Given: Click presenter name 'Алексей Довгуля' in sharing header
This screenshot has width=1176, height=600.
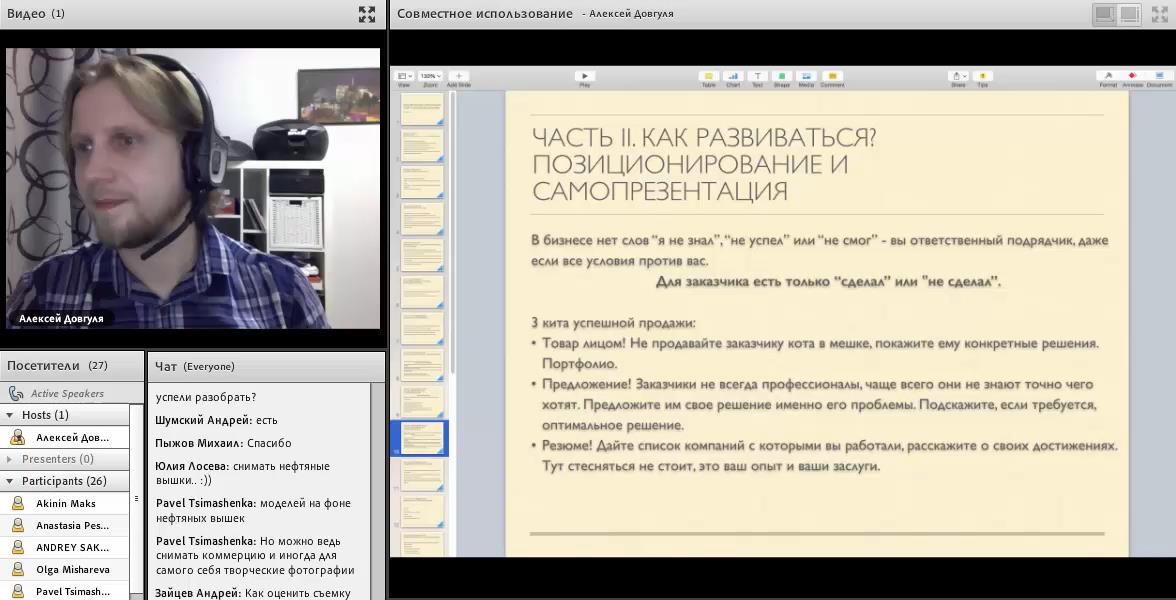Looking at the screenshot, I should [x=631, y=14].
